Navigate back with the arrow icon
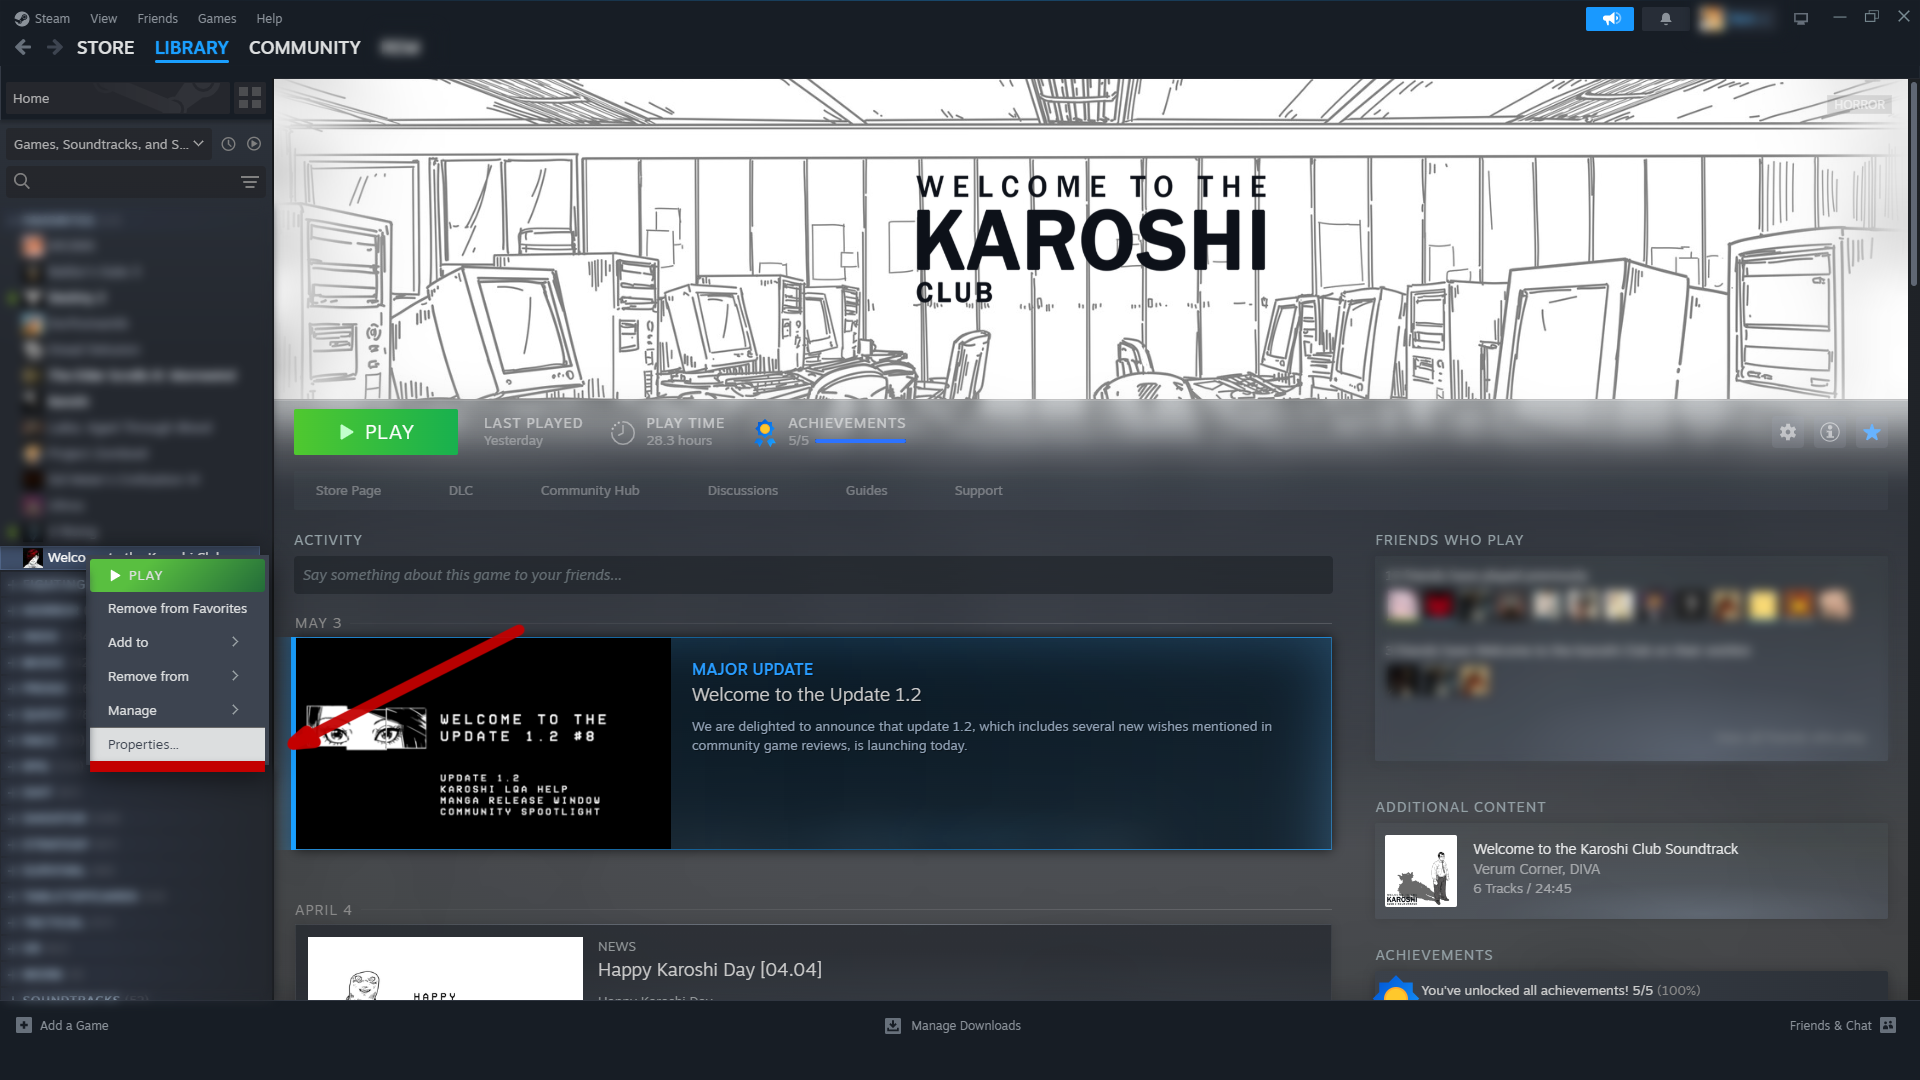The width and height of the screenshot is (1920, 1080). [x=23, y=47]
